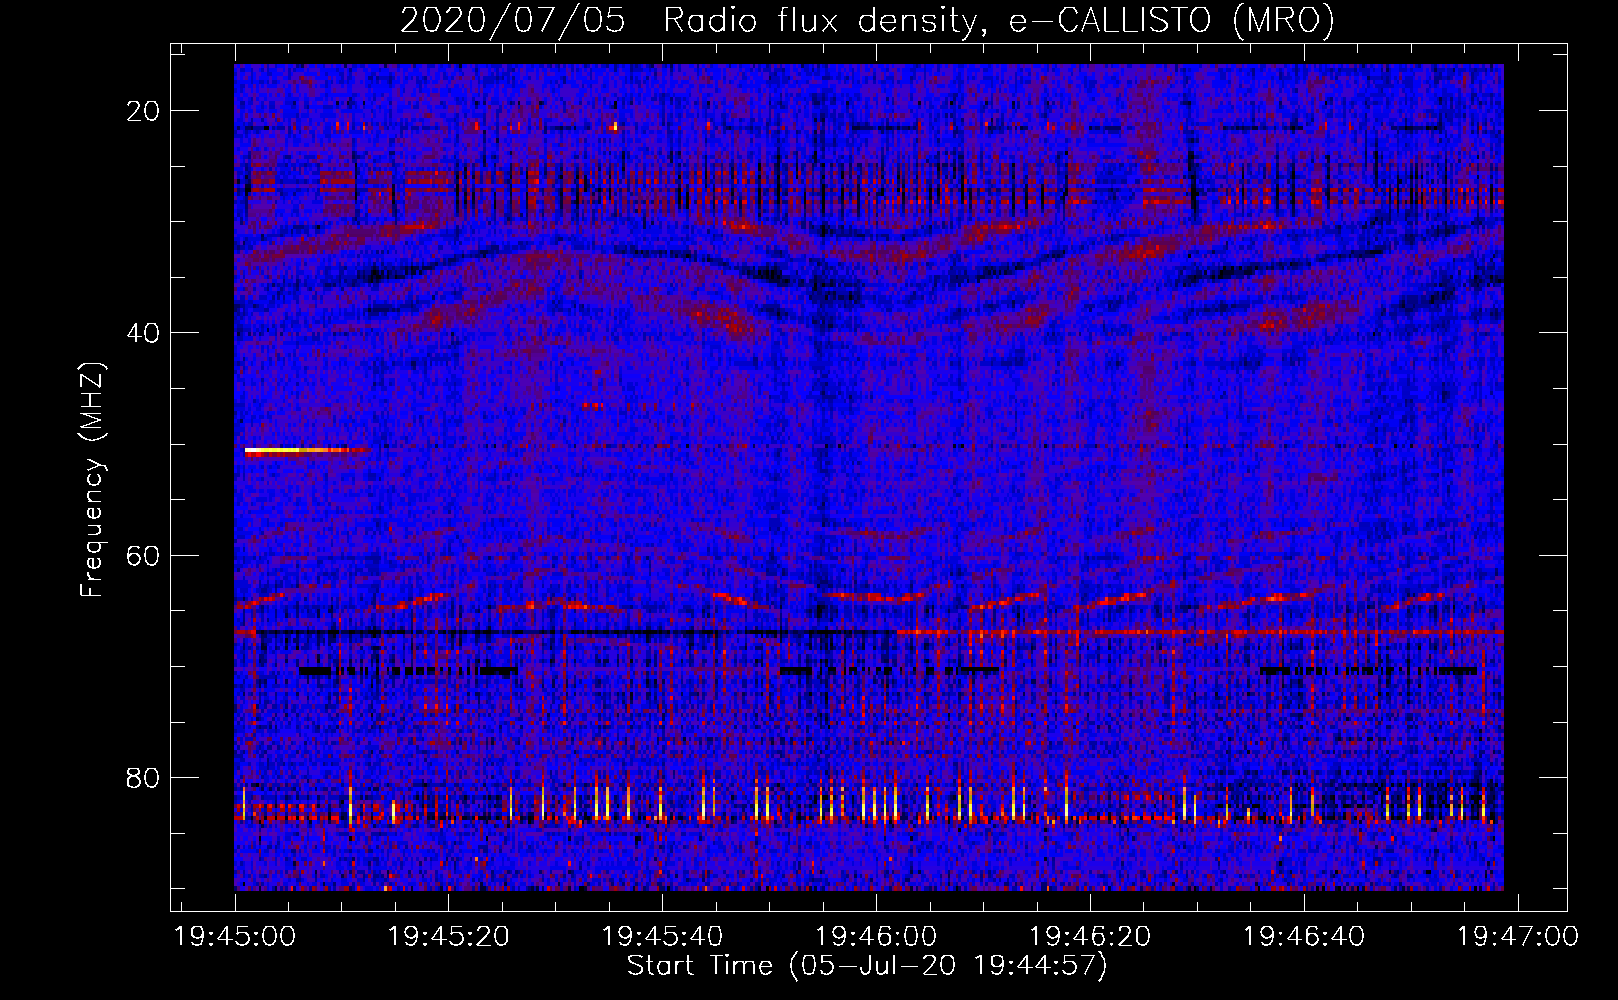The image size is (1618, 1000).
Task: Click the time tick label "19:45:20"
Action: point(449,936)
